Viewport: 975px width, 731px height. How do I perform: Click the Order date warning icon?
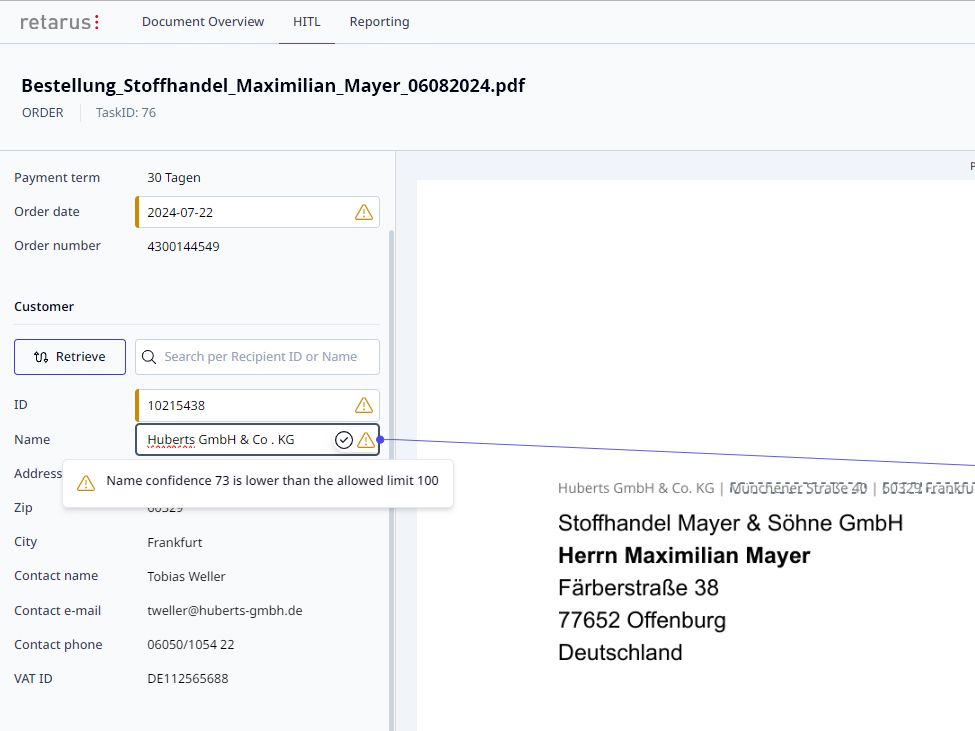[x=364, y=212]
